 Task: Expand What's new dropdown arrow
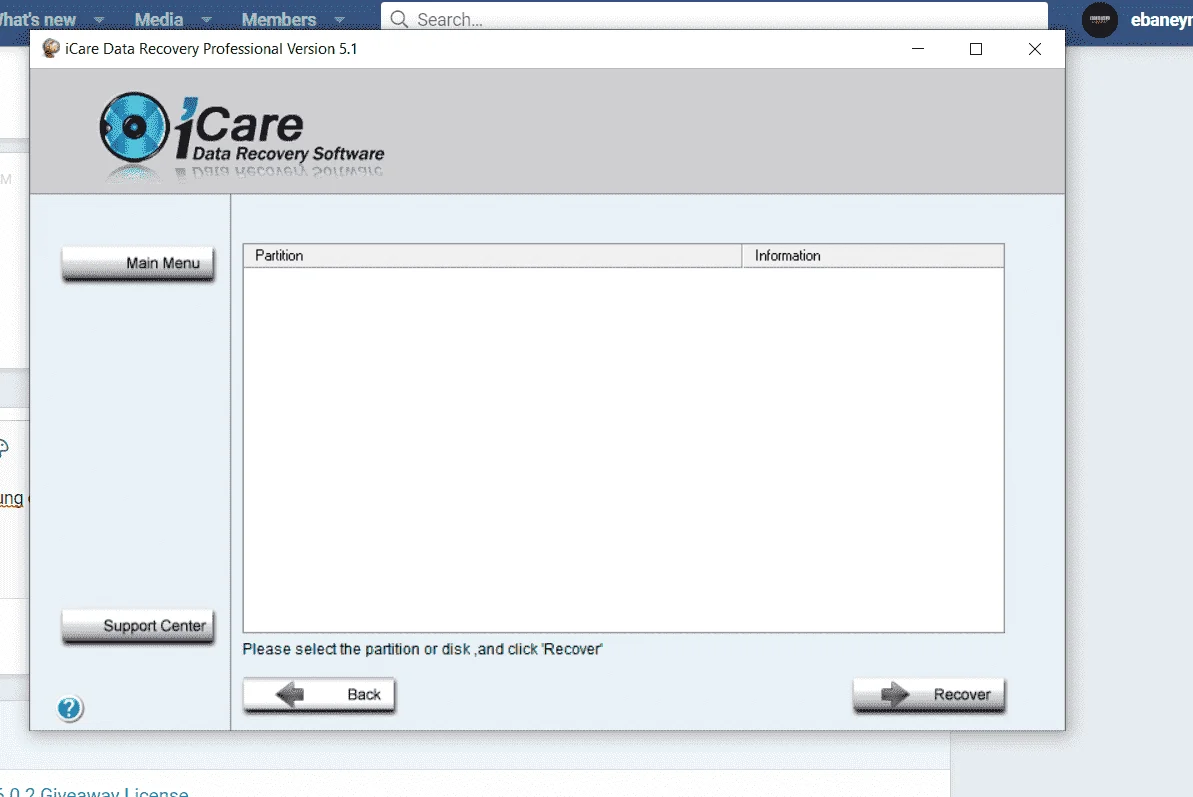pyautogui.click(x=99, y=20)
